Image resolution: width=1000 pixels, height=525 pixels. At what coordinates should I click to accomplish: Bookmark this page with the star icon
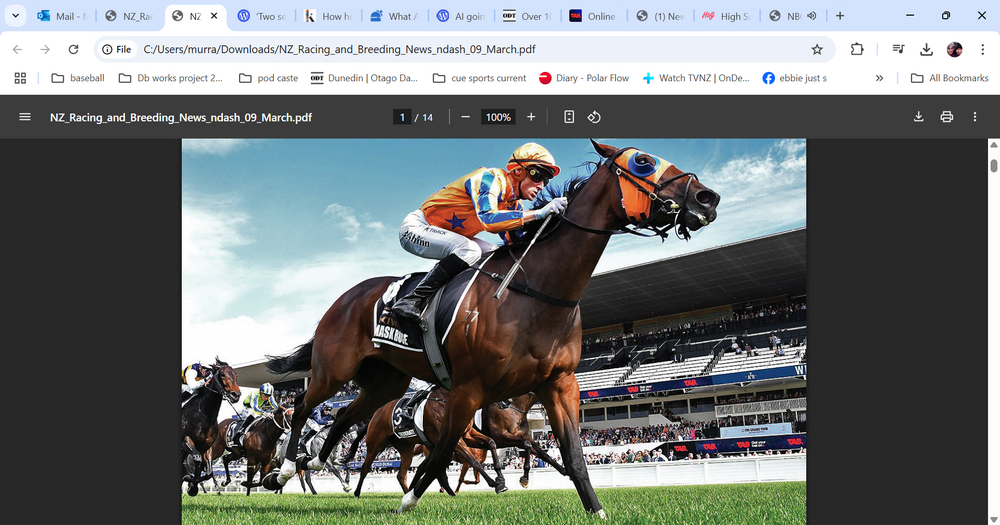pos(817,49)
